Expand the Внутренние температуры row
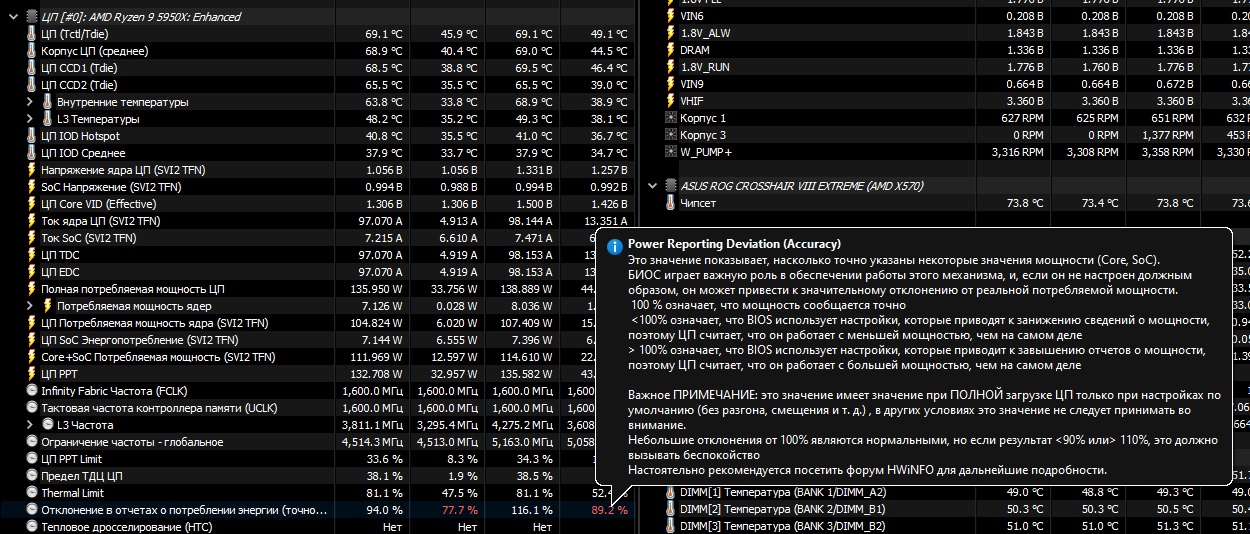 29,102
